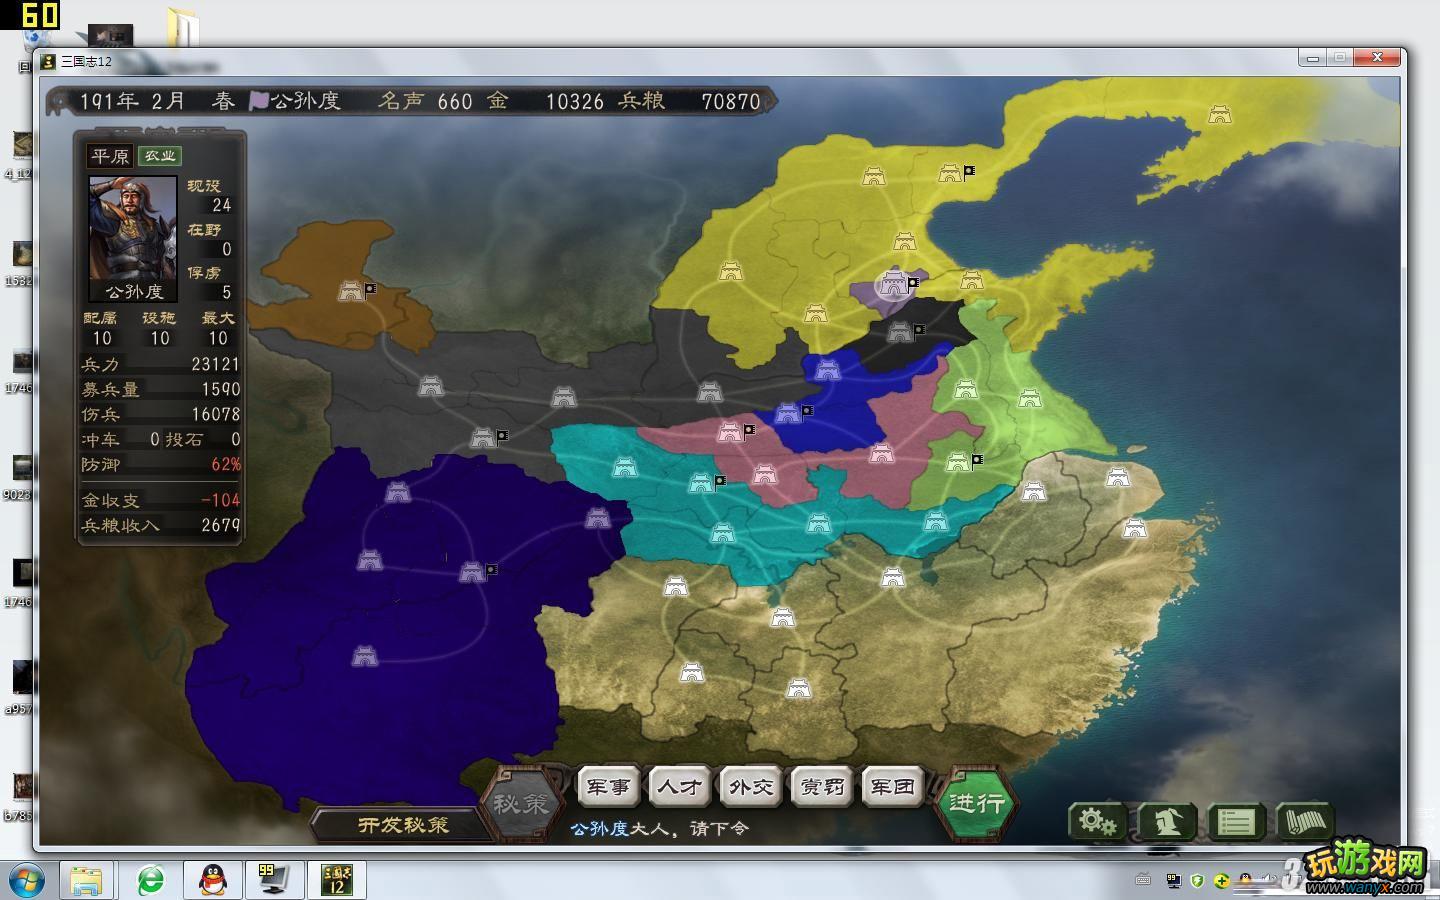The width and height of the screenshot is (1440, 900).
Task: Open the bamboo scroll records icon
Action: (1305, 822)
